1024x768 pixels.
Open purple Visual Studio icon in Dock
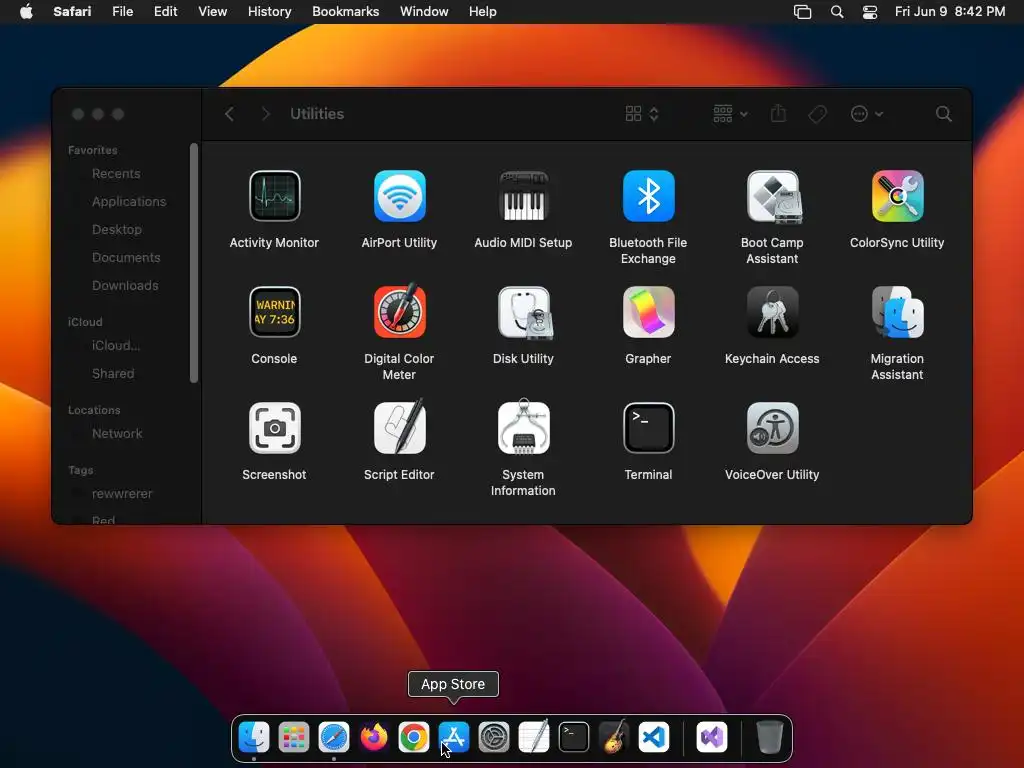(x=712, y=737)
